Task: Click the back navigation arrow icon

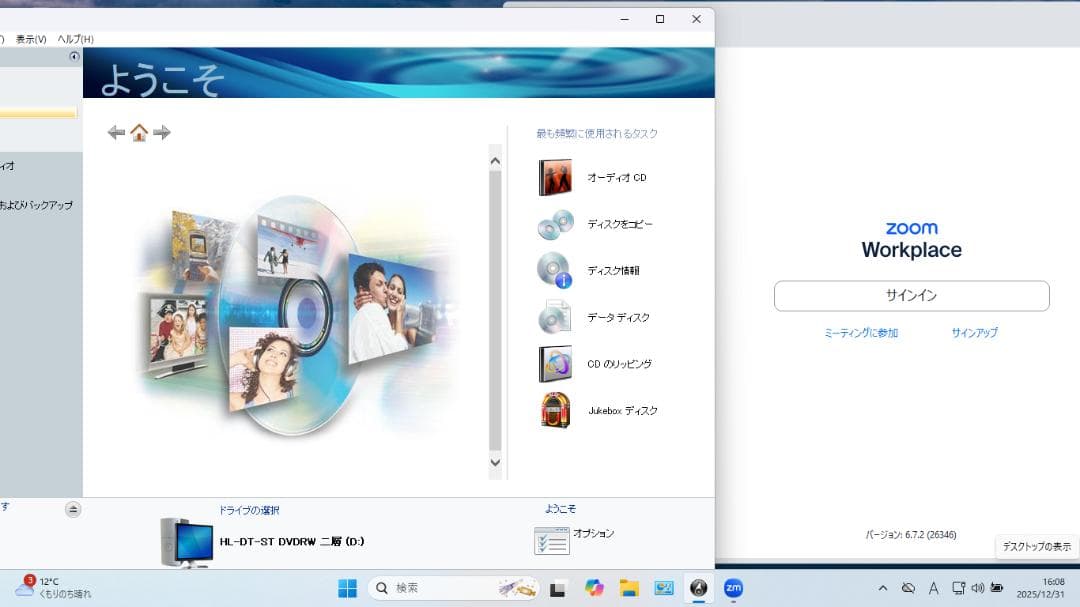Action: pos(116,132)
